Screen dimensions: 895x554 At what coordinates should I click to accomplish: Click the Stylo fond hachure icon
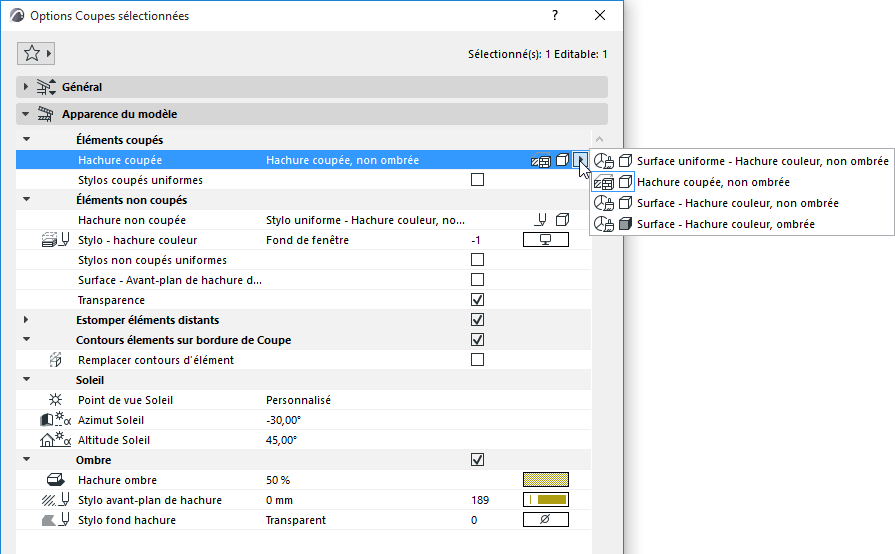click(x=55, y=519)
